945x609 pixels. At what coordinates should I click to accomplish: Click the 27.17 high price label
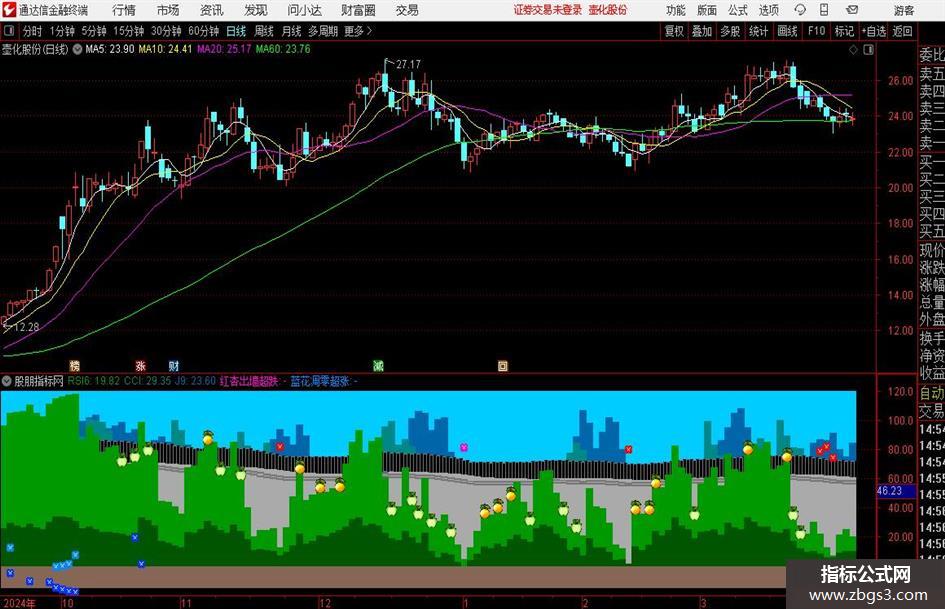click(409, 64)
